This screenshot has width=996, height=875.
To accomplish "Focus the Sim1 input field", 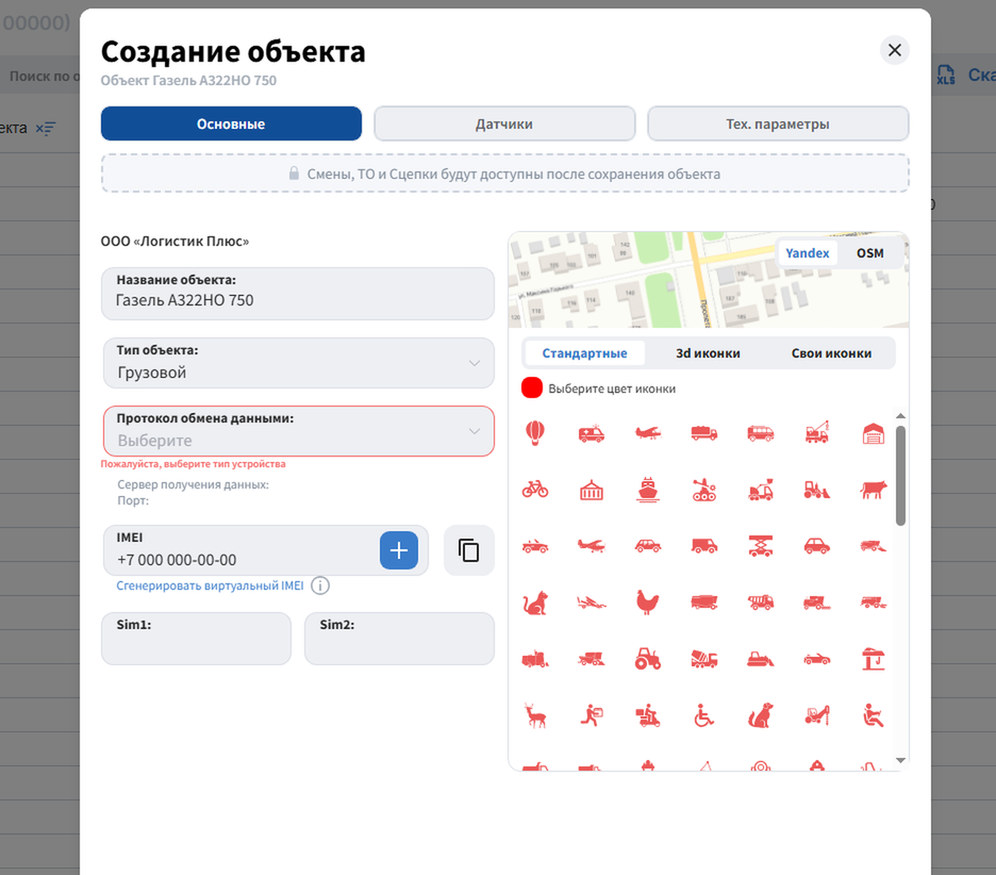I will pos(196,639).
